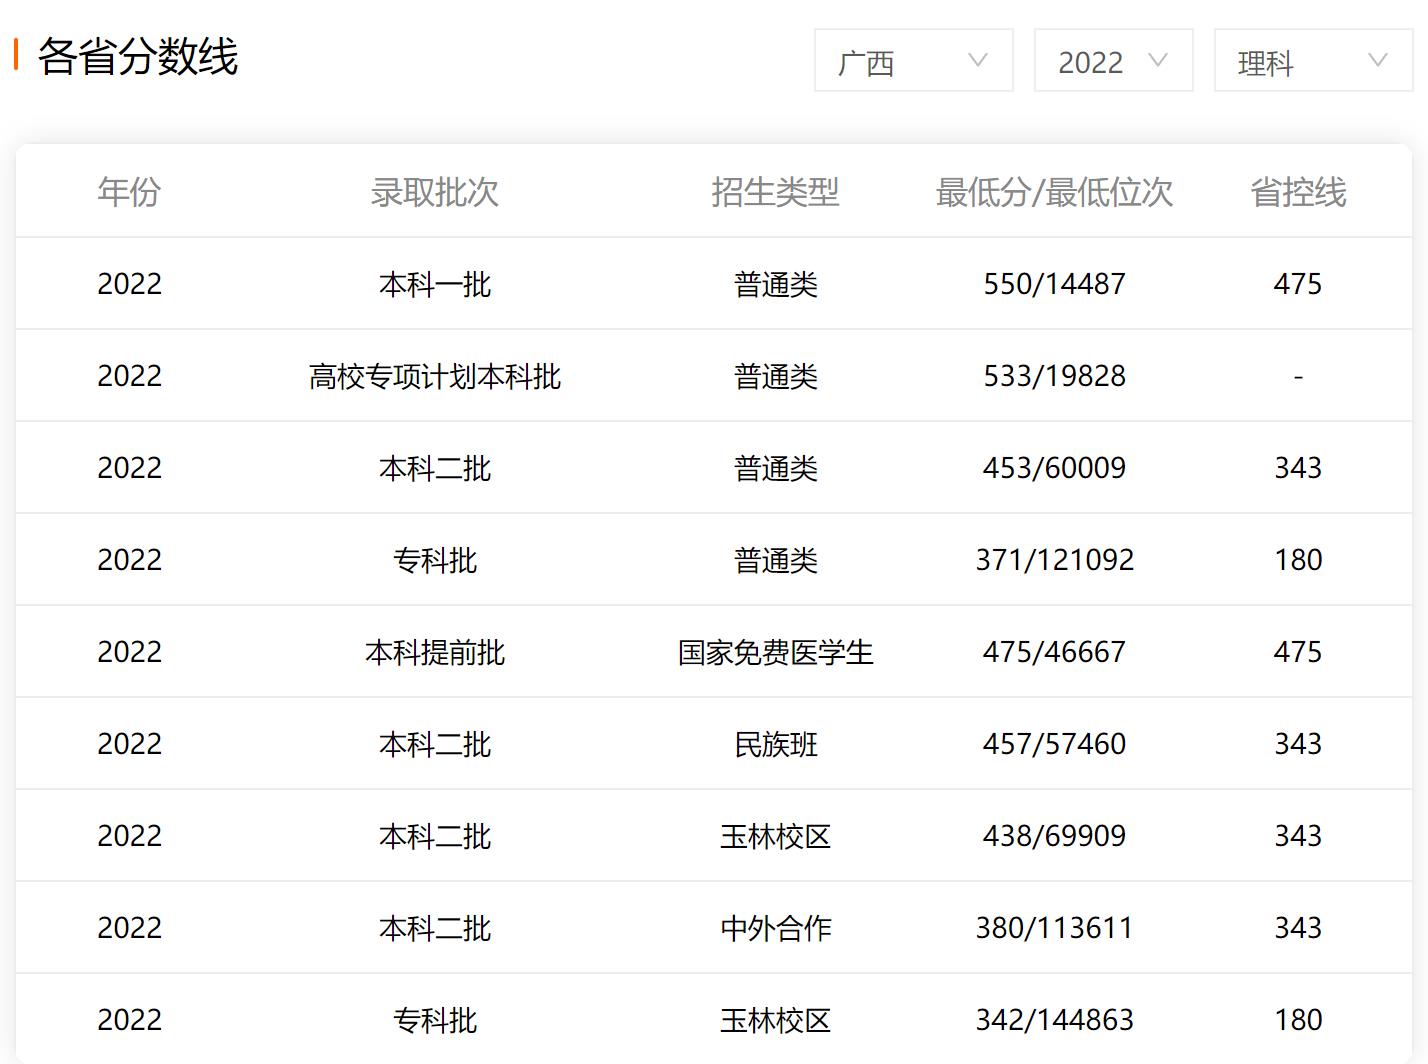This screenshot has height=1064, width=1428.
Task: Click the 550/14487 score cell
Action: (1054, 284)
